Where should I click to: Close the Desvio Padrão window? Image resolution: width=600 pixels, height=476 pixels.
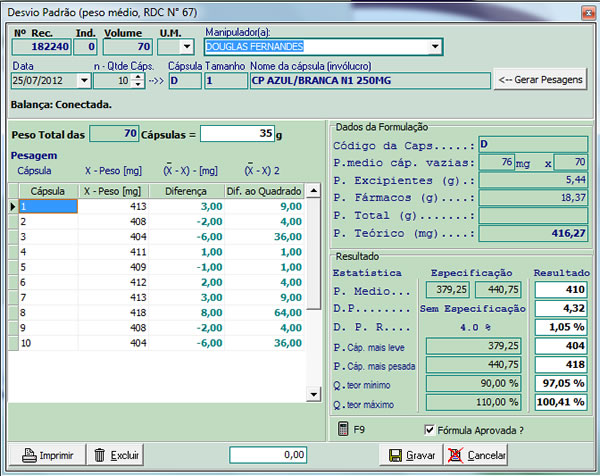click(x=588, y=13)
